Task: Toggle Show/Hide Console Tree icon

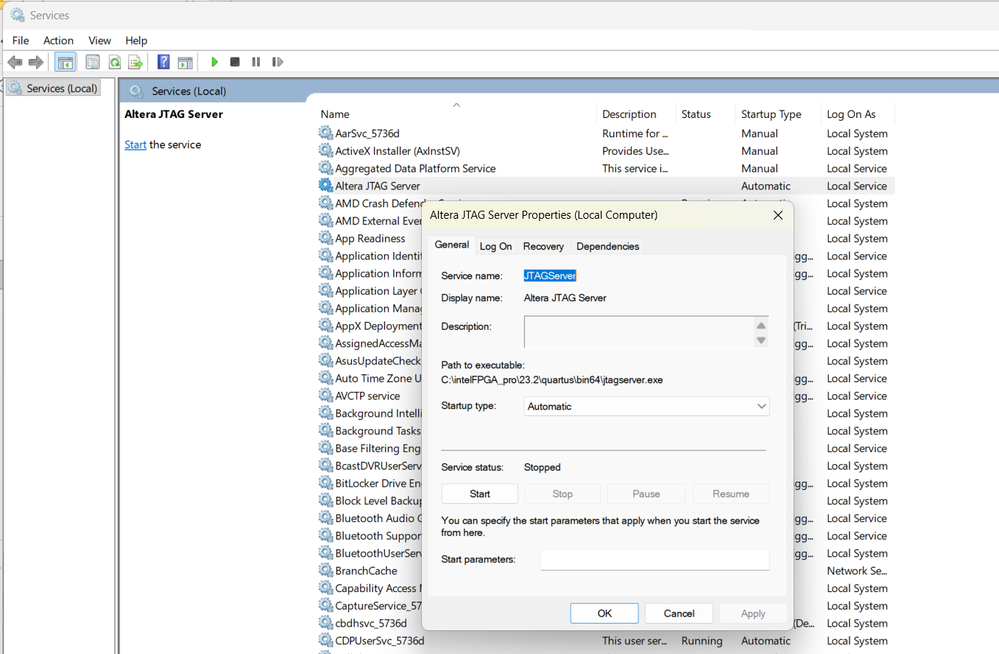Action: point(65,62)
